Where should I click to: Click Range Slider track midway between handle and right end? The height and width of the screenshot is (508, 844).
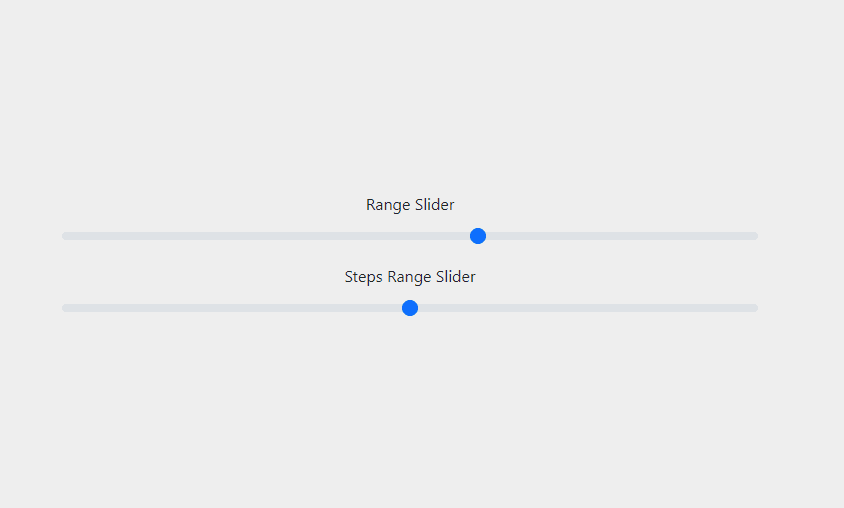[618, 236]
